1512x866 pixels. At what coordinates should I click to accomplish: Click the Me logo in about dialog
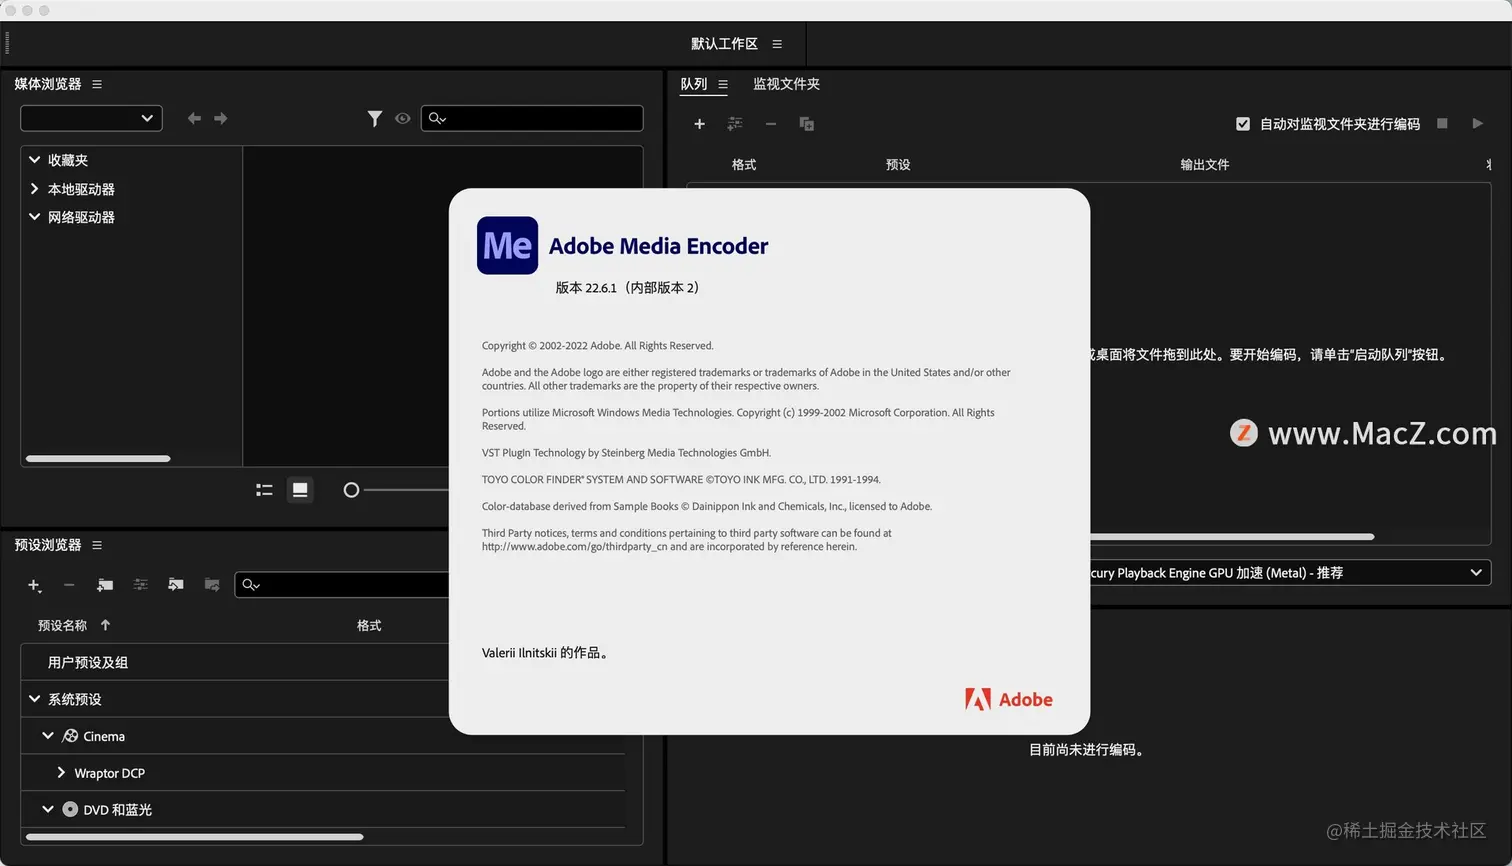[x=507, y=245]
